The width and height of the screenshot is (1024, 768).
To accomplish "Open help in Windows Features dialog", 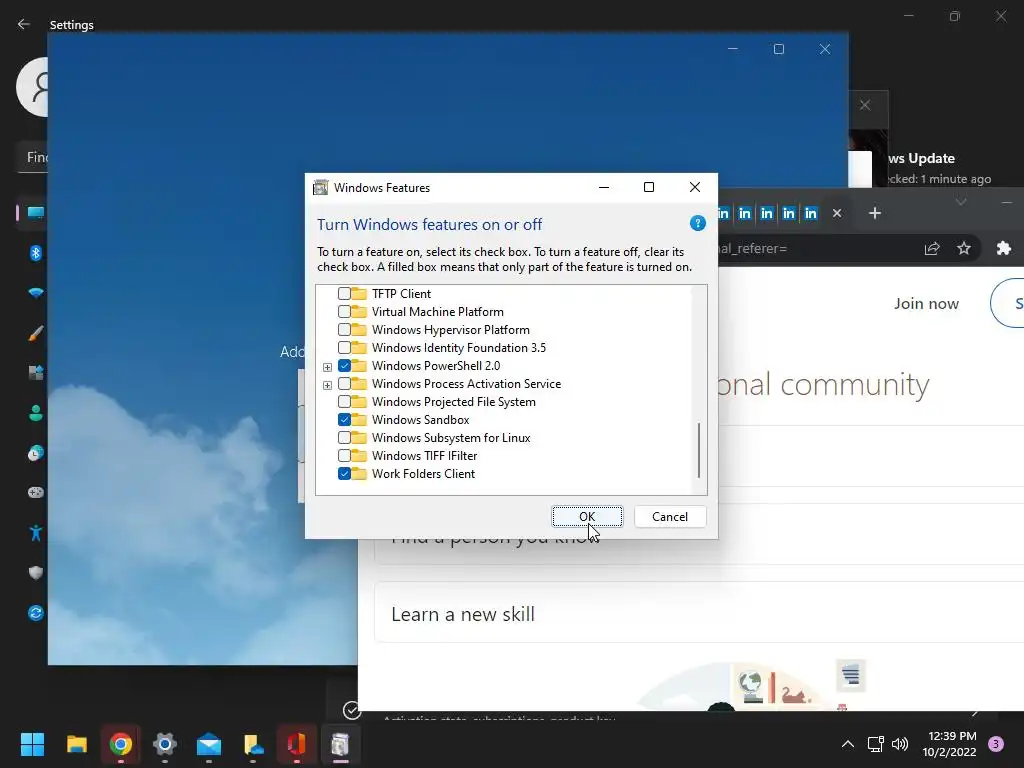I will point(697,223).
